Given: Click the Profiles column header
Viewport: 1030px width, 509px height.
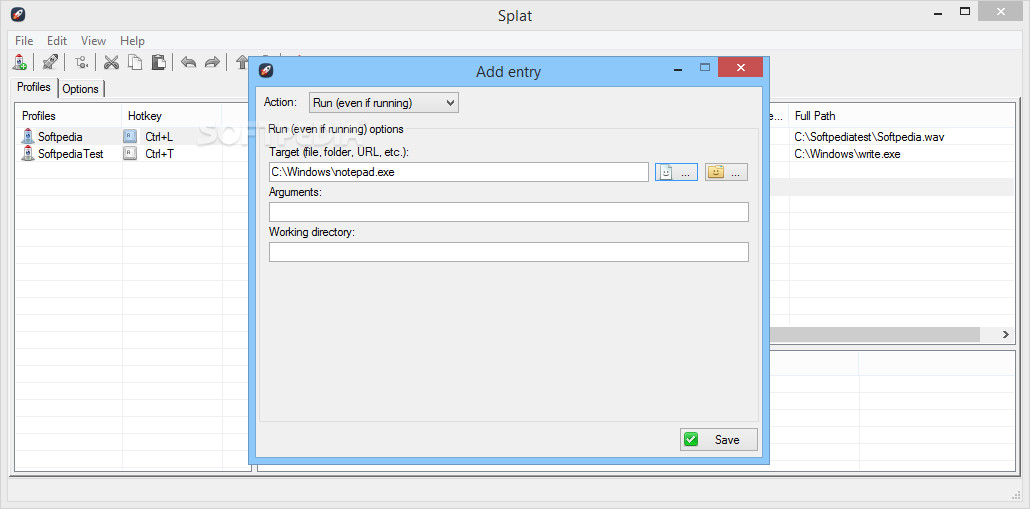Looking at the screenshot, I should (68, 116).
